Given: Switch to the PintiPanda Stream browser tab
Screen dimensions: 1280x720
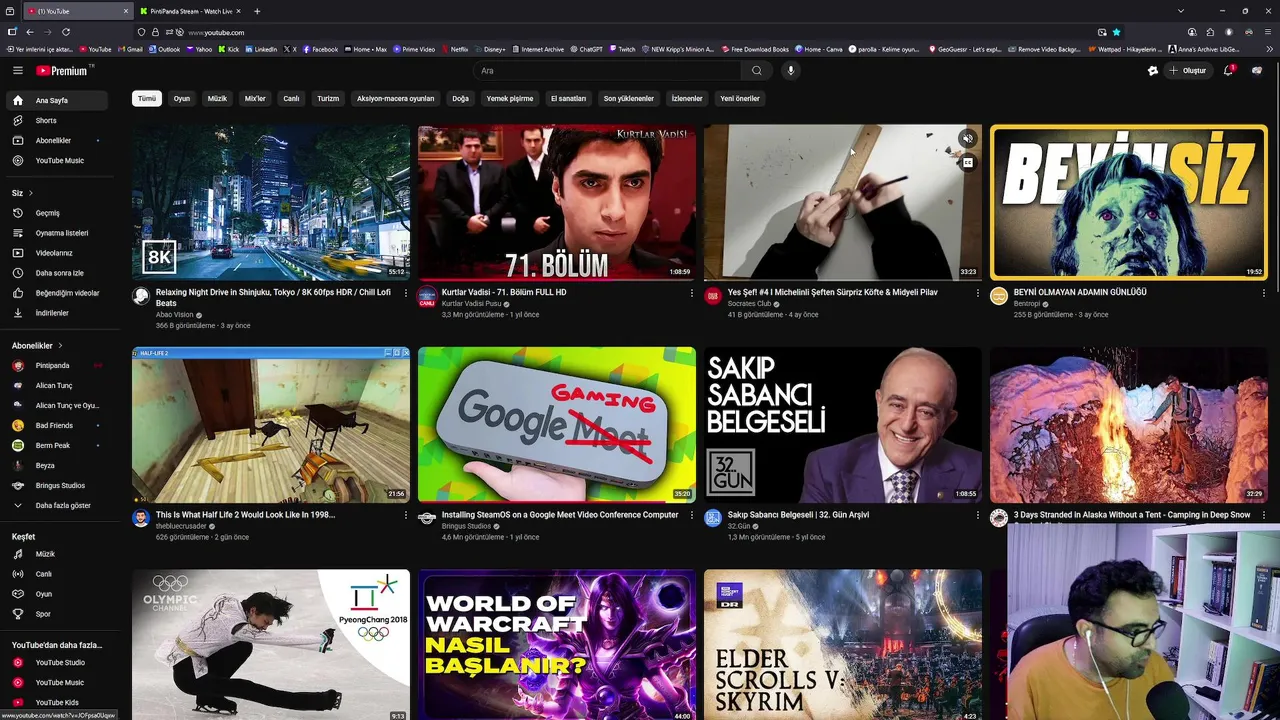Looking at the screenshot, I should click(188, 11).
